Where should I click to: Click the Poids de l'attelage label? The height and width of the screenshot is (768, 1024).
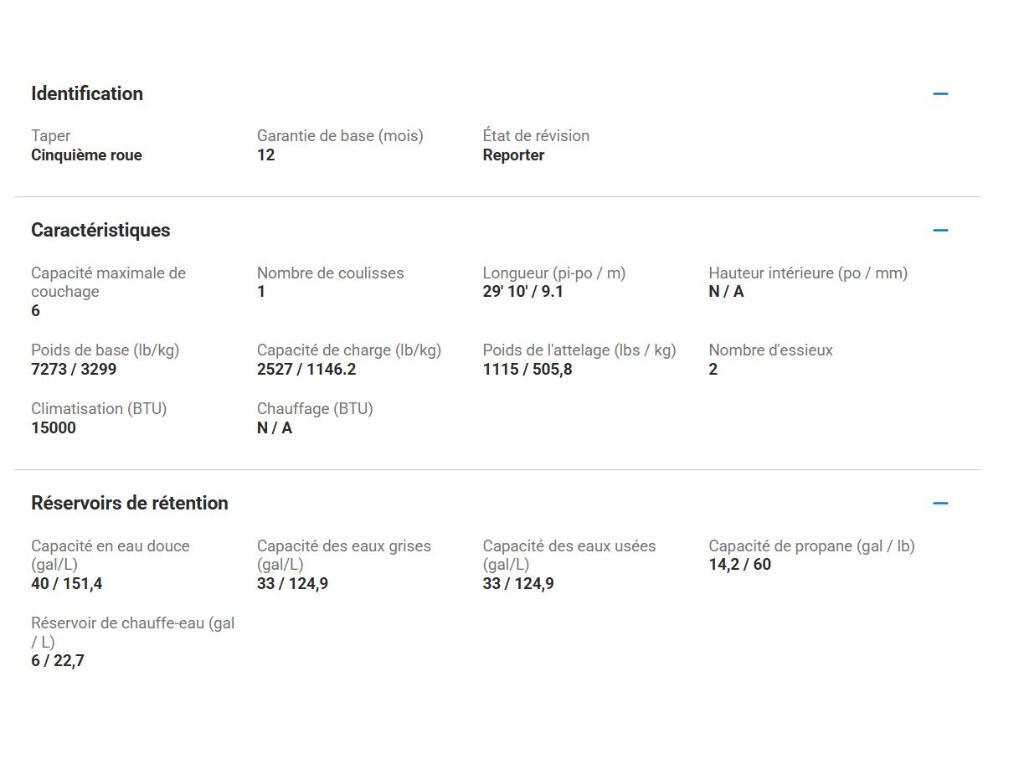pyautogui.click(x=579, y=350)
